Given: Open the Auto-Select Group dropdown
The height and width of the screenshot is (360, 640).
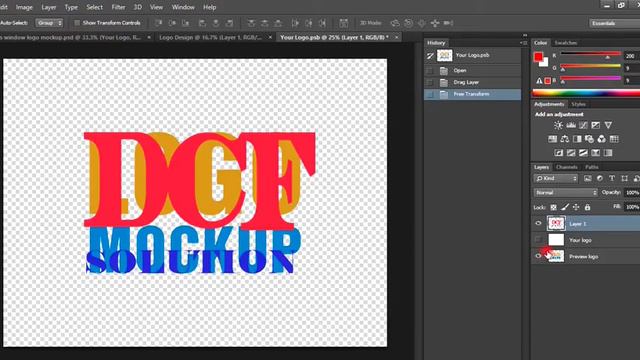Looking at the screenshot, I should (x=49, y=23).
